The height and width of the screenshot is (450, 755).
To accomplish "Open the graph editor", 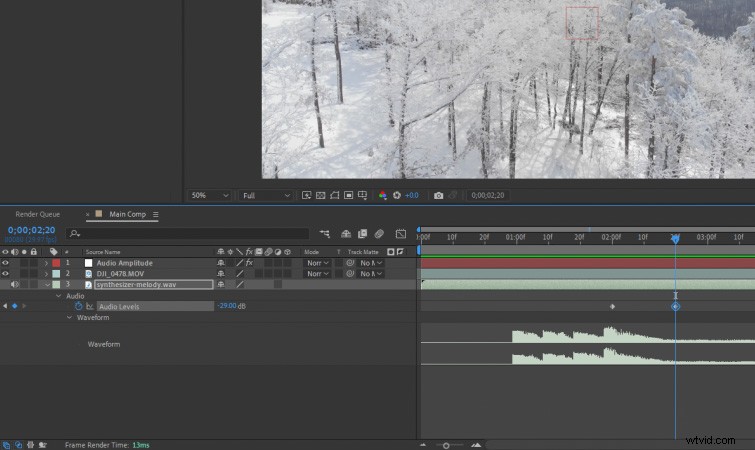I will click(401, 234).
